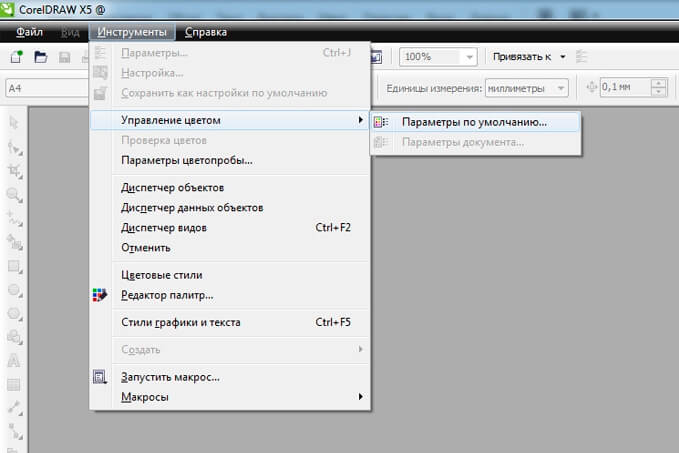
Task: Open Редактор палитр from the menu
Action: tap(166, 295)
